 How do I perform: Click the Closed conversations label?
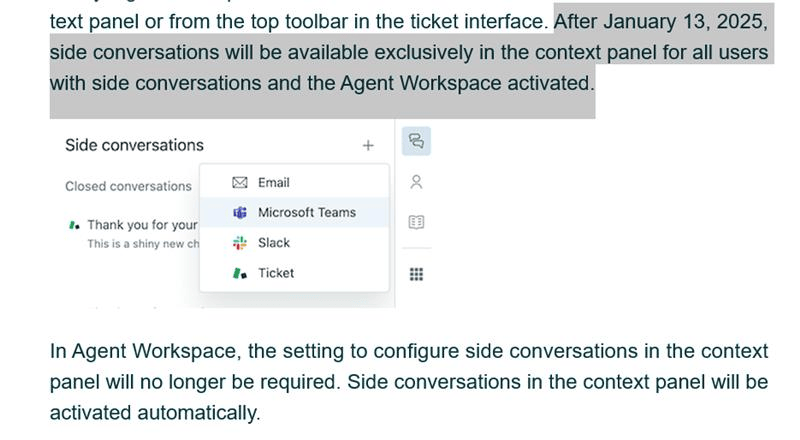point(128,186)
